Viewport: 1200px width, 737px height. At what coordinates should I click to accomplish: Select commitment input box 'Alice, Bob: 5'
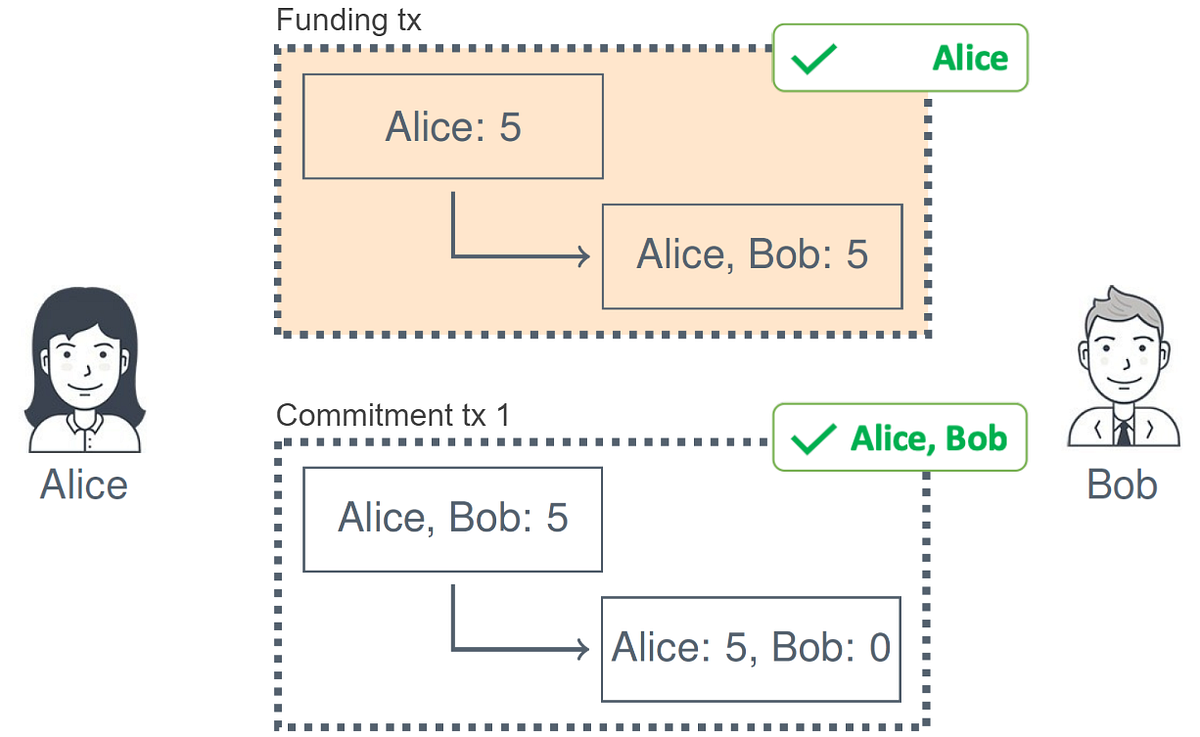point(452,519)
